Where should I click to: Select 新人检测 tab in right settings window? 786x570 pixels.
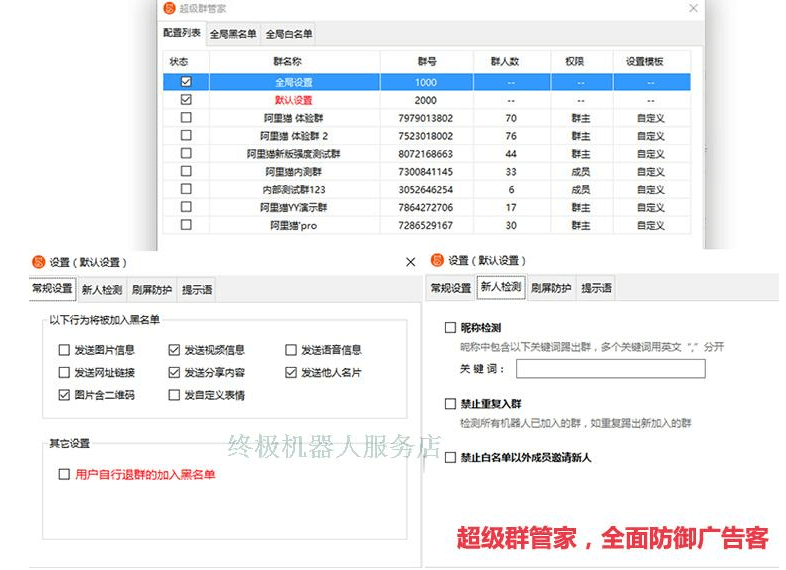[x=501, y=287]
